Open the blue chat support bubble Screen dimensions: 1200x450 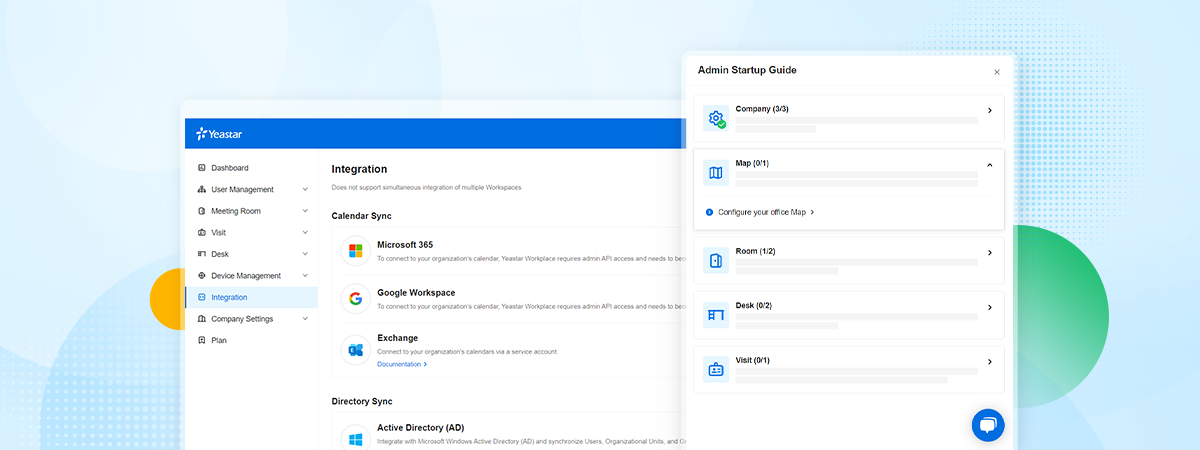click(x=988, y=425)
